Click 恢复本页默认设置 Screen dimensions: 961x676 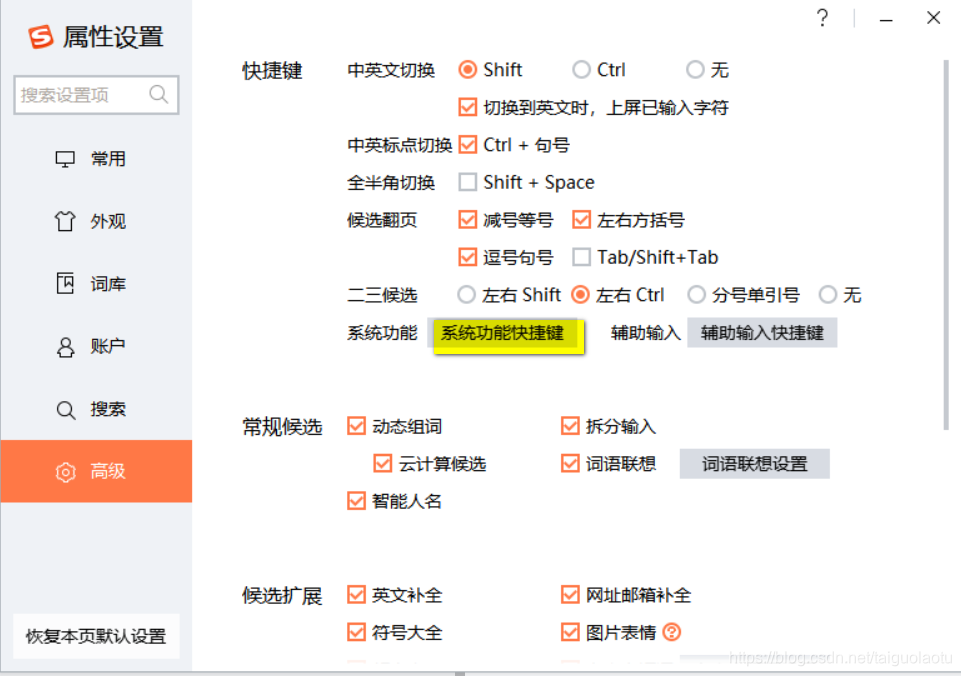click(x=95, y=636)
